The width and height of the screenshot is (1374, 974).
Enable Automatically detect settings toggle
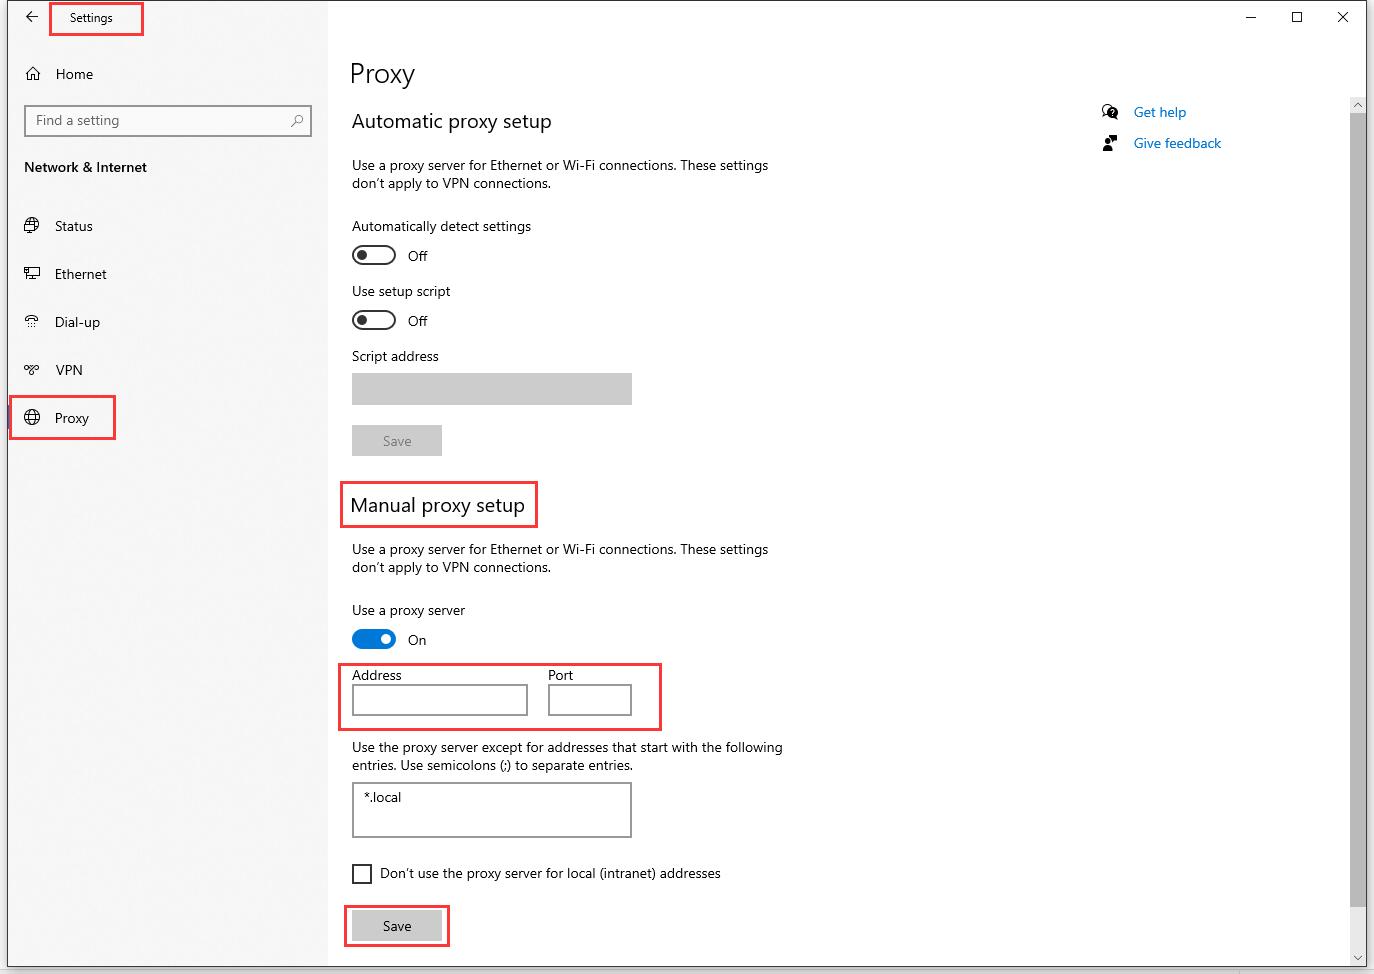tap(374, 256)
